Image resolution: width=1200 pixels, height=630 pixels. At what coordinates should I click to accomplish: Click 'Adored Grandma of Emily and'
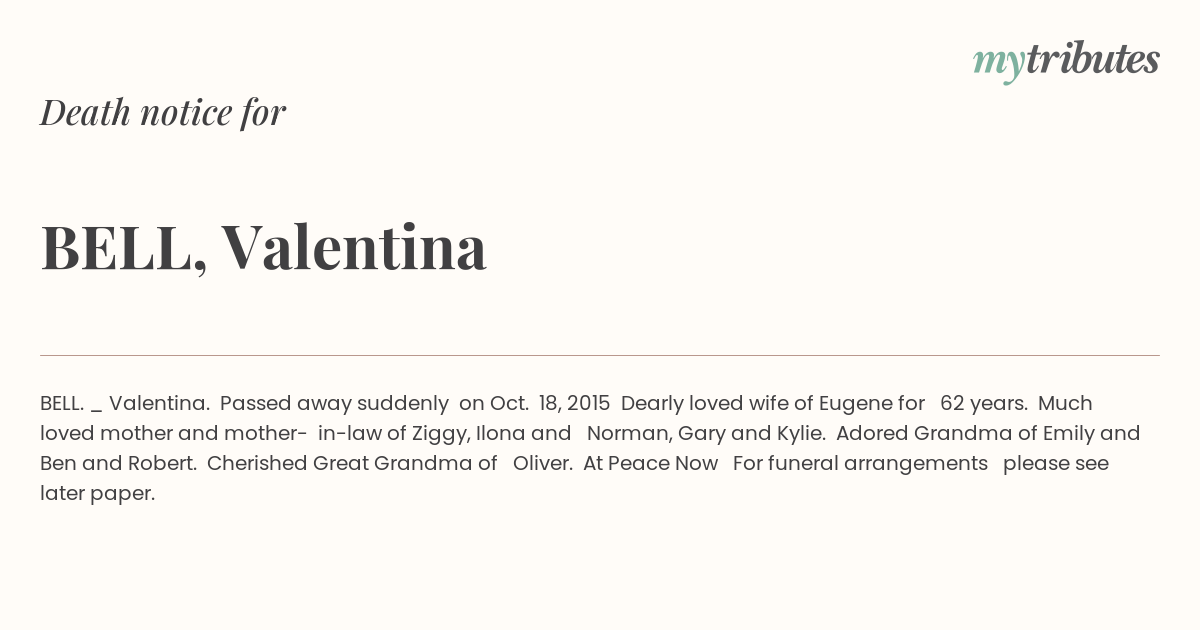(988, 433)
